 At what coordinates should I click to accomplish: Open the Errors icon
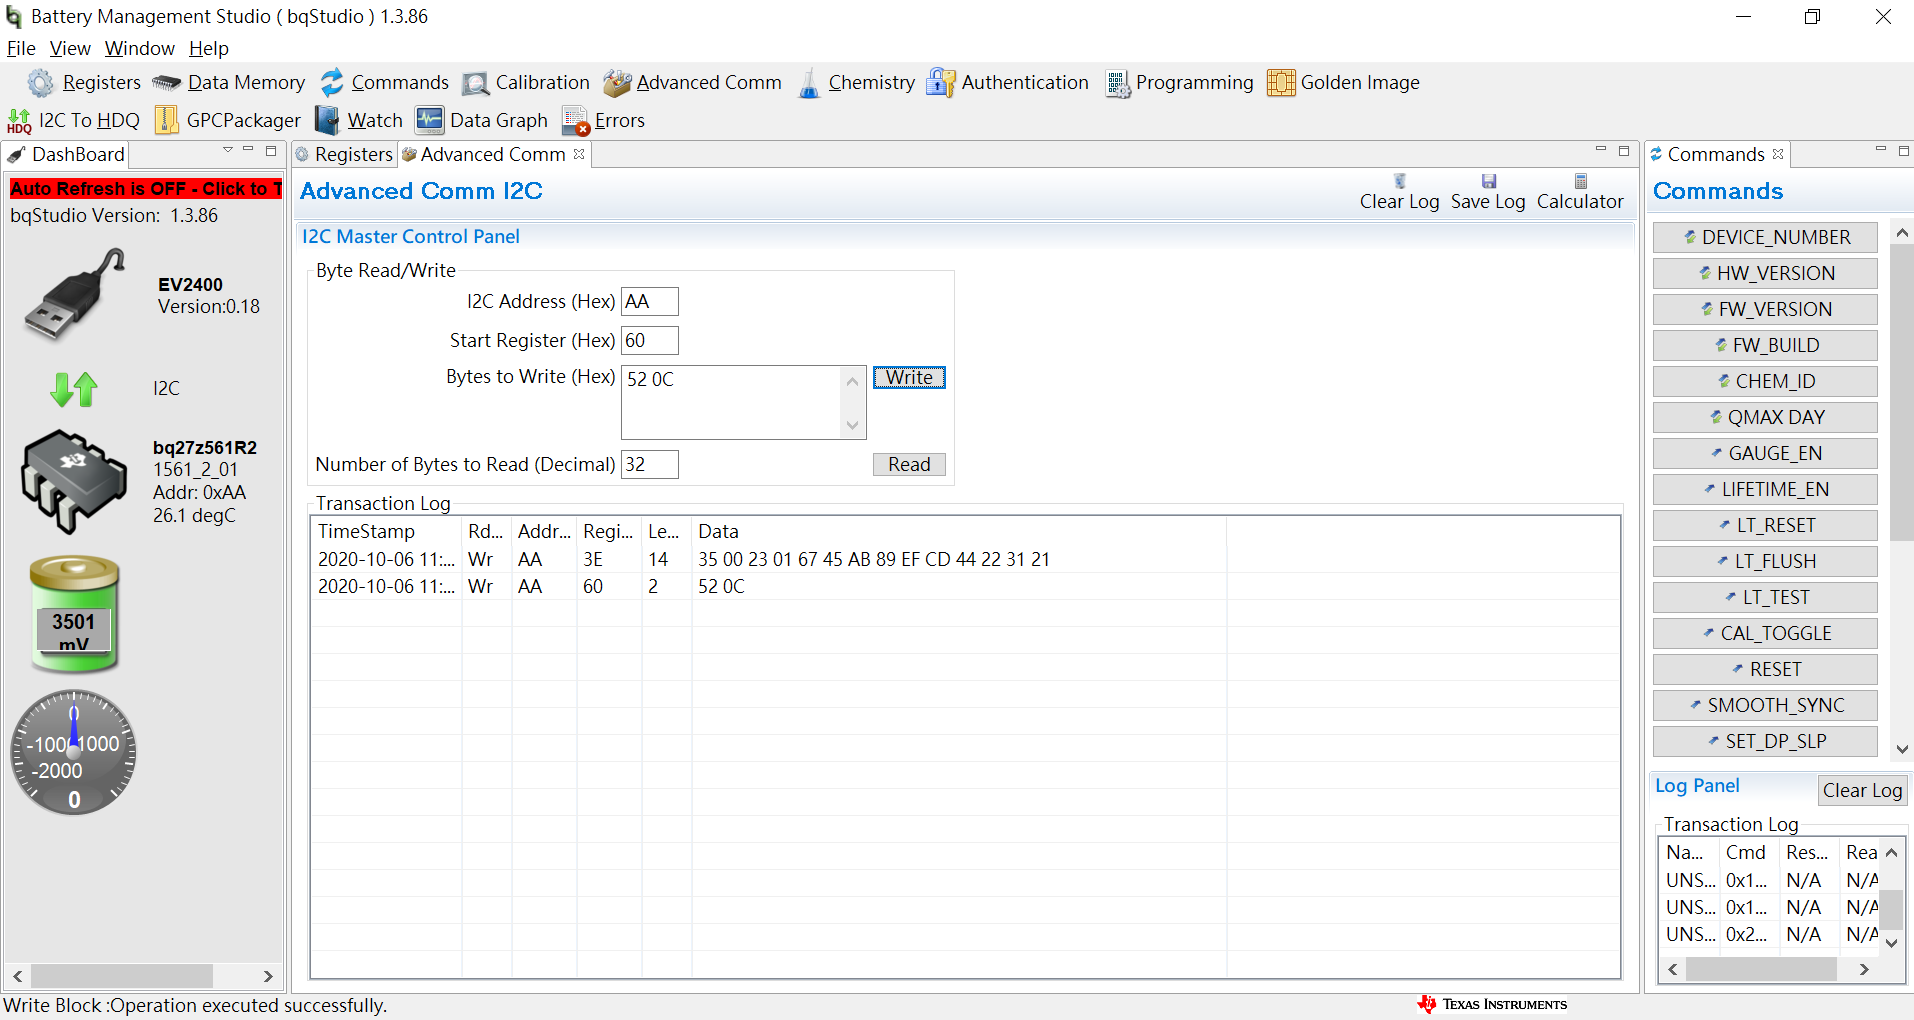click(576, 121)
